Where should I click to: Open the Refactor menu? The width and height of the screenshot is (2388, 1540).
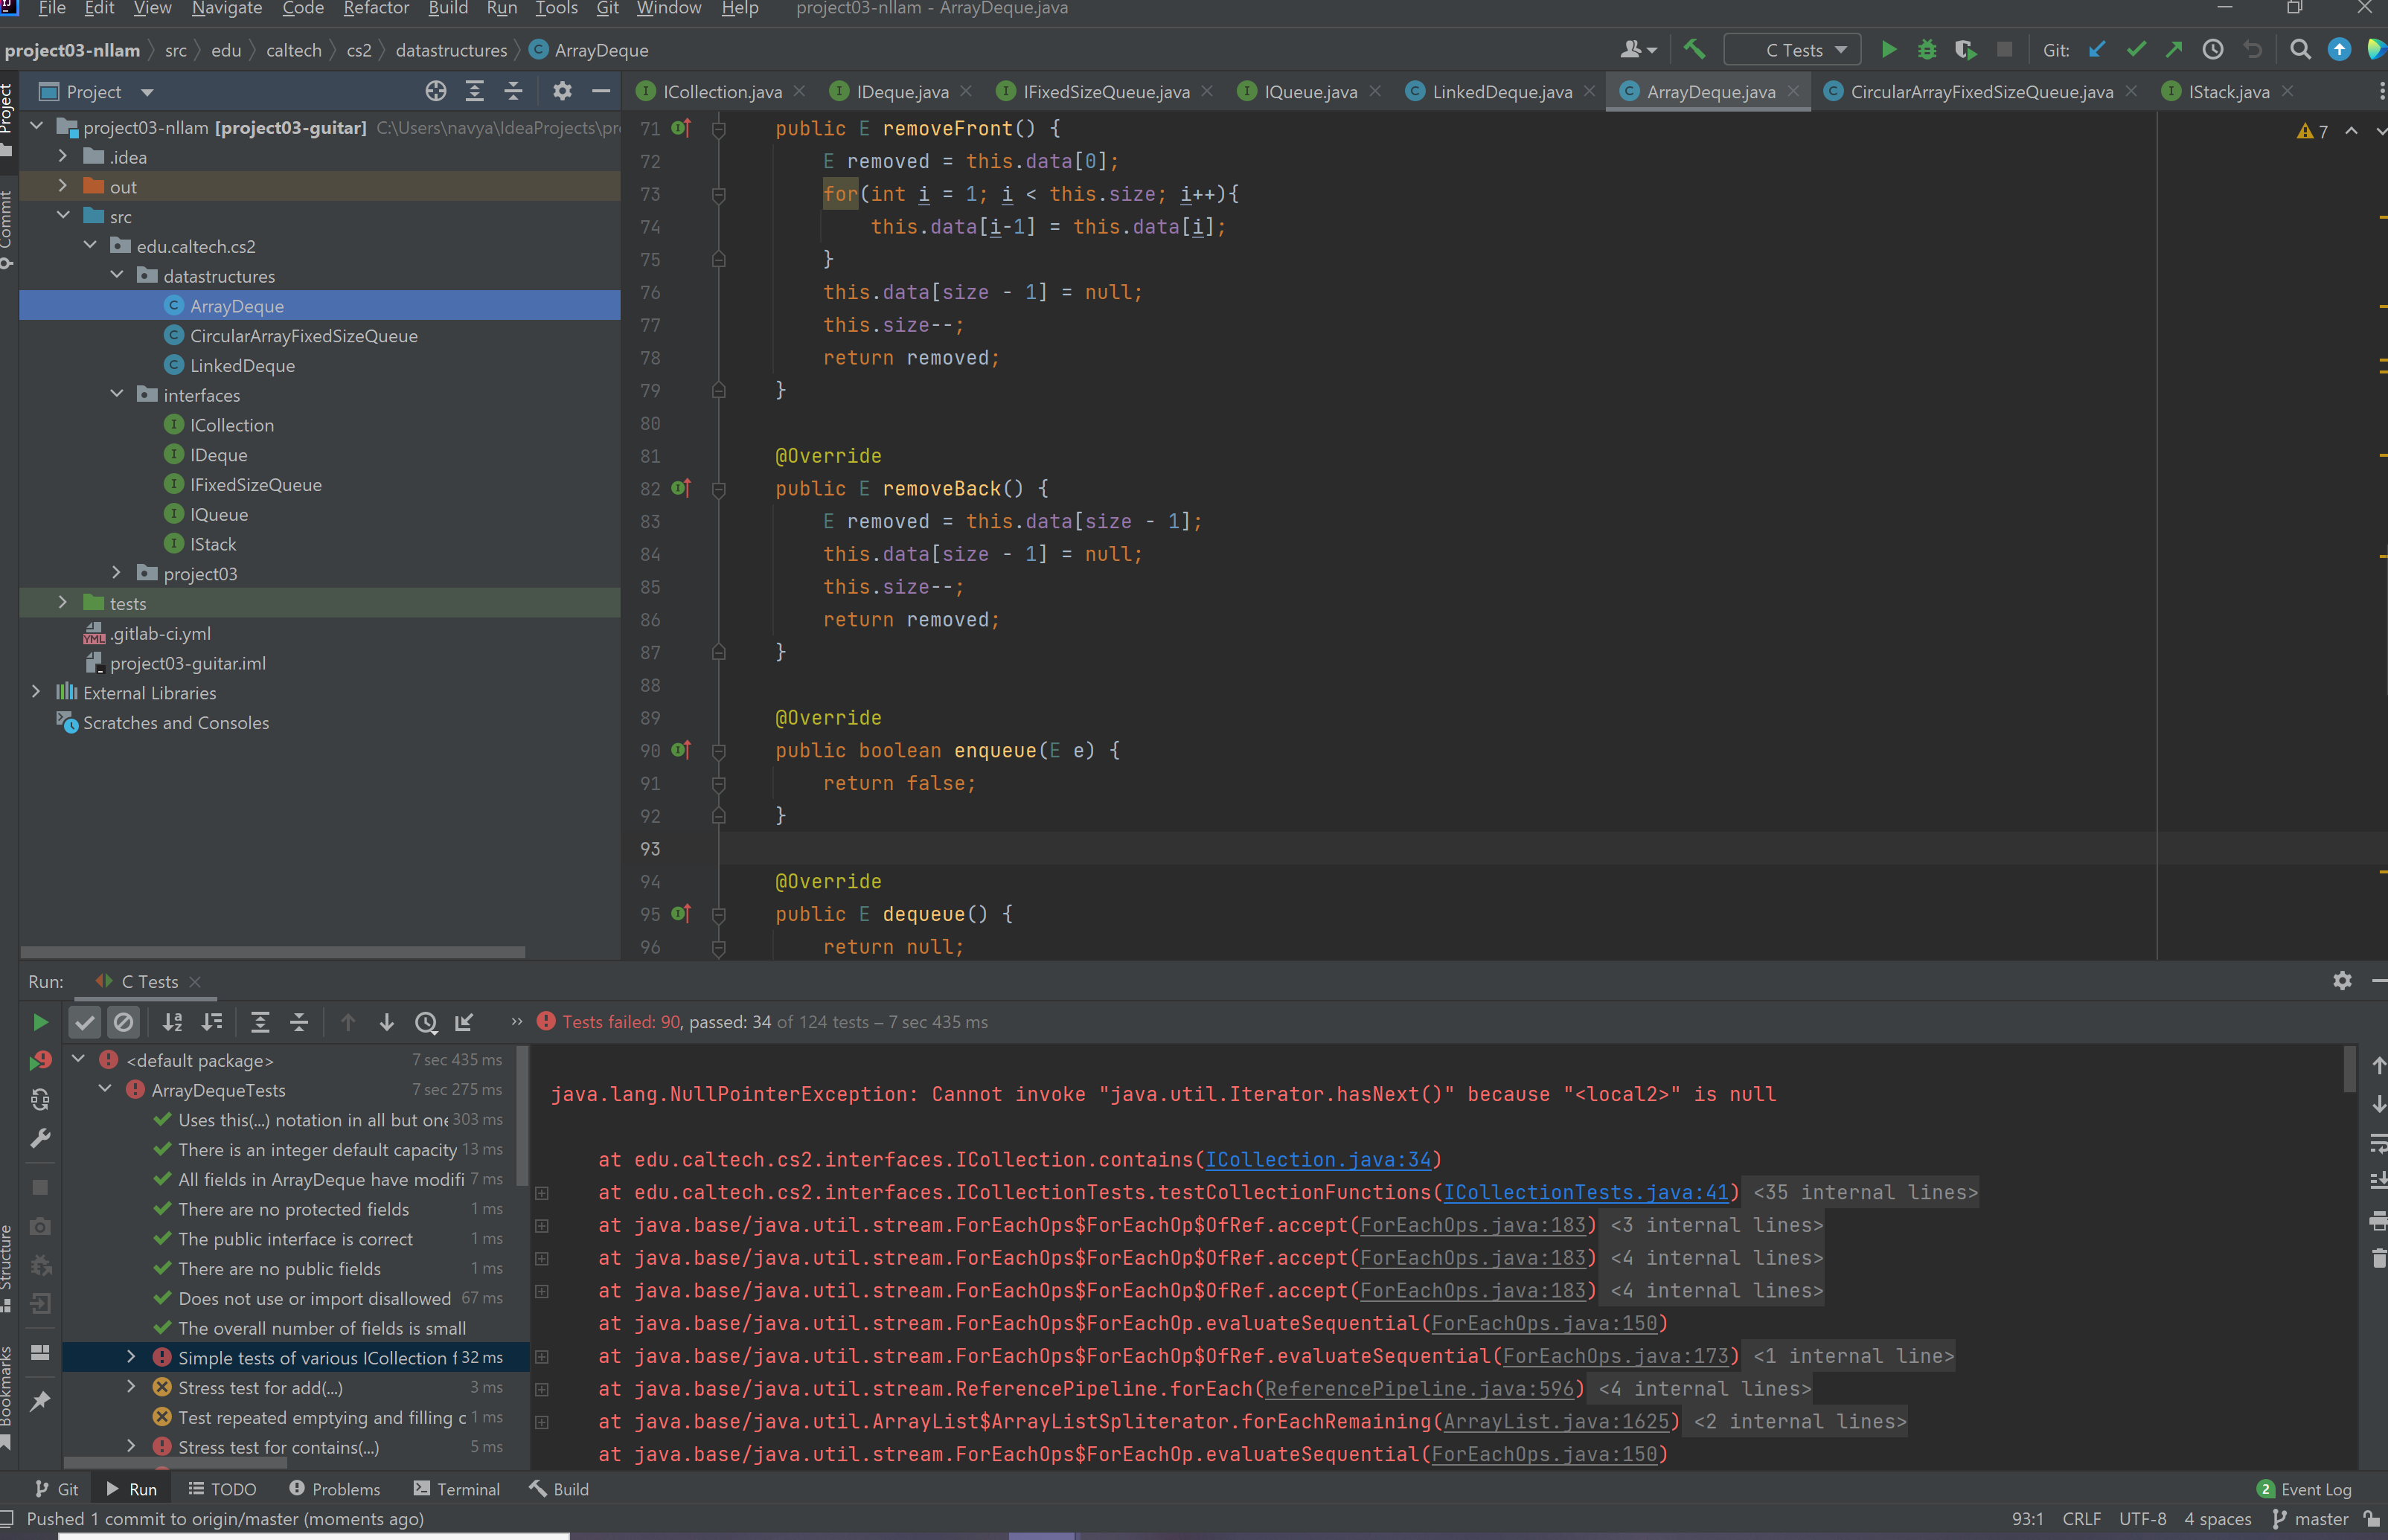tap(375, 9)
